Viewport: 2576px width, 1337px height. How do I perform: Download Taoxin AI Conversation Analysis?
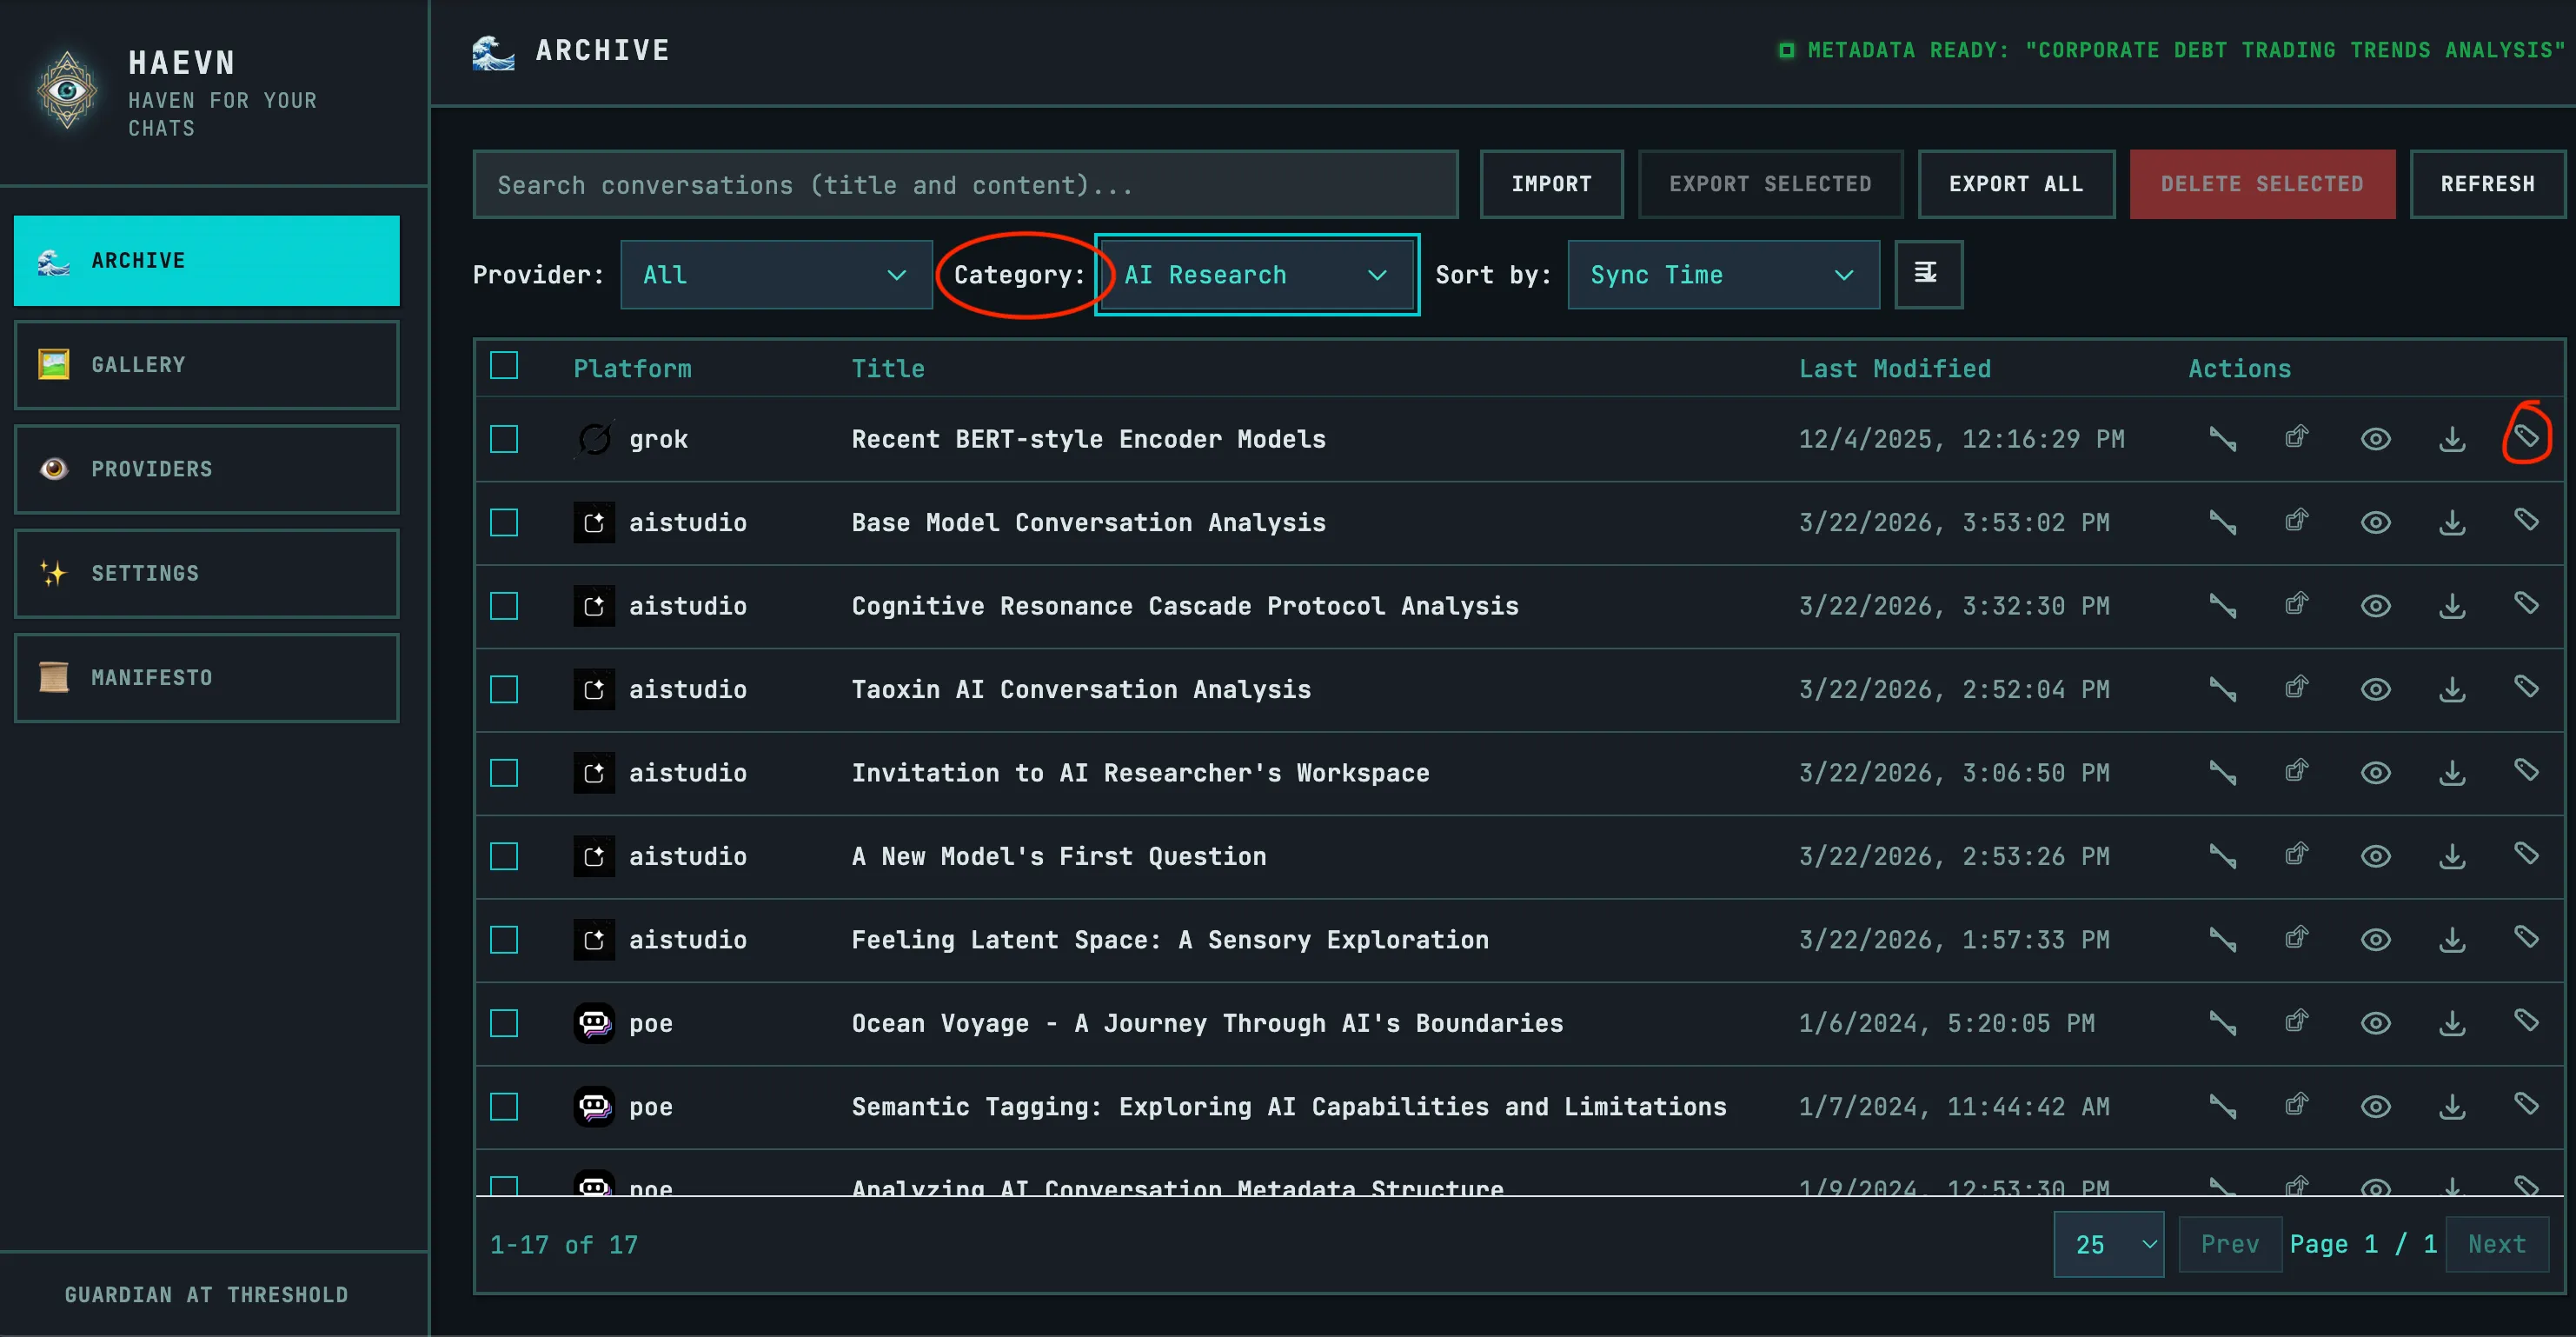tap(2452, 689)
